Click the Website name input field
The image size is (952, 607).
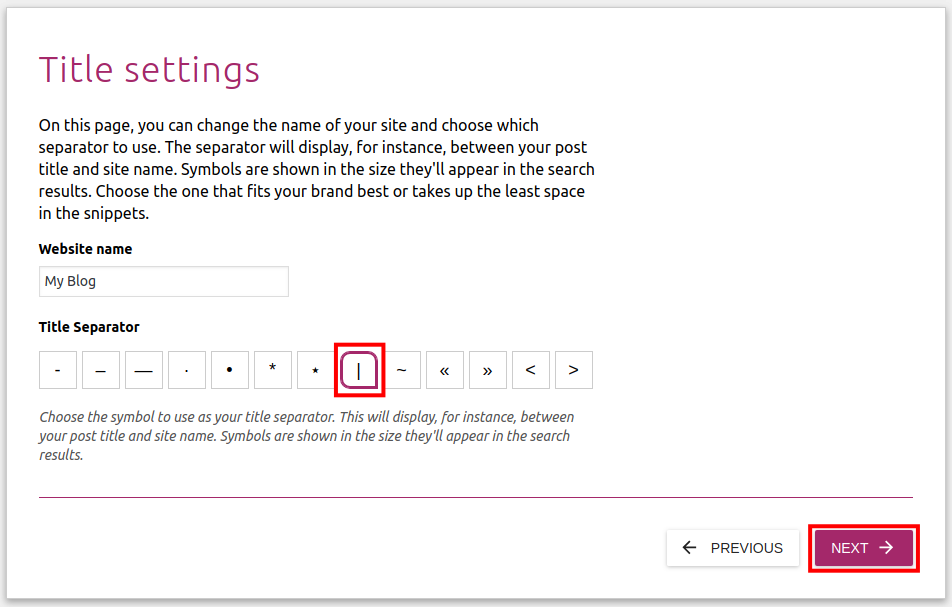click(164, 281)
